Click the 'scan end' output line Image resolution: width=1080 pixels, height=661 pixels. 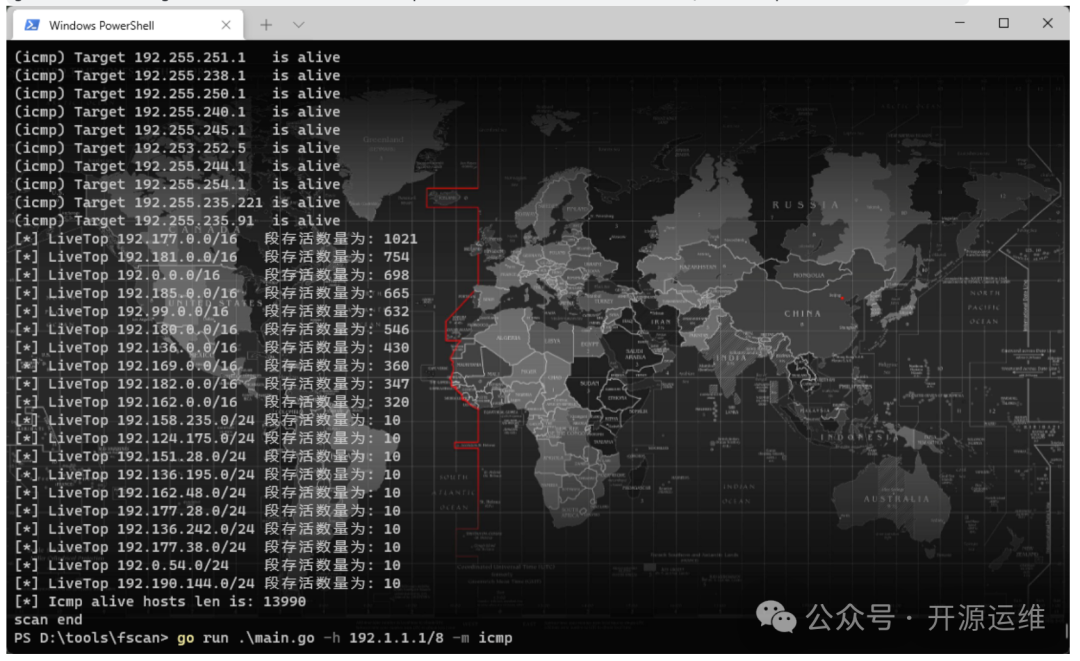coord(48,620)
